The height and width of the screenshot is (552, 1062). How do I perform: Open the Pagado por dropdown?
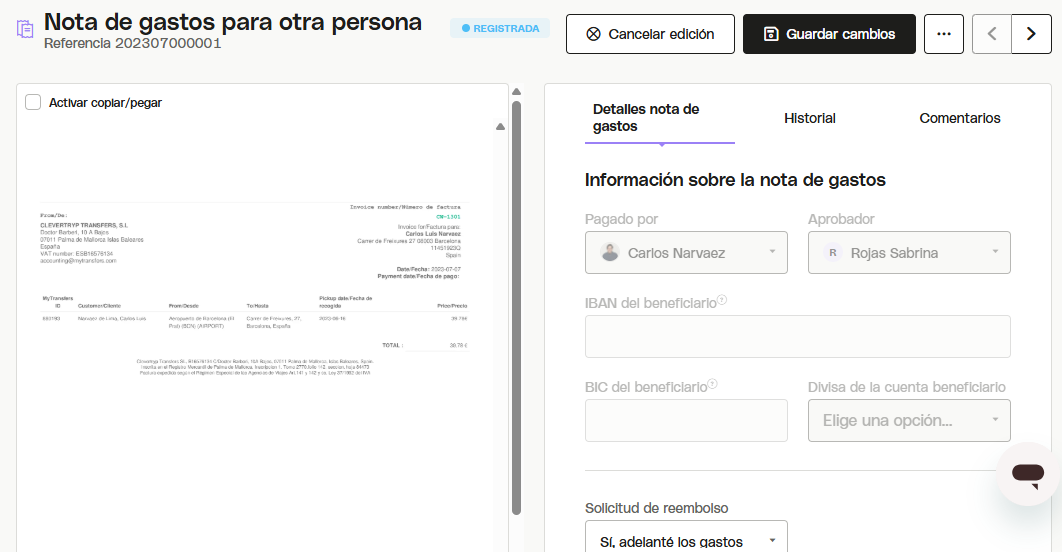(x=686, y=253)
